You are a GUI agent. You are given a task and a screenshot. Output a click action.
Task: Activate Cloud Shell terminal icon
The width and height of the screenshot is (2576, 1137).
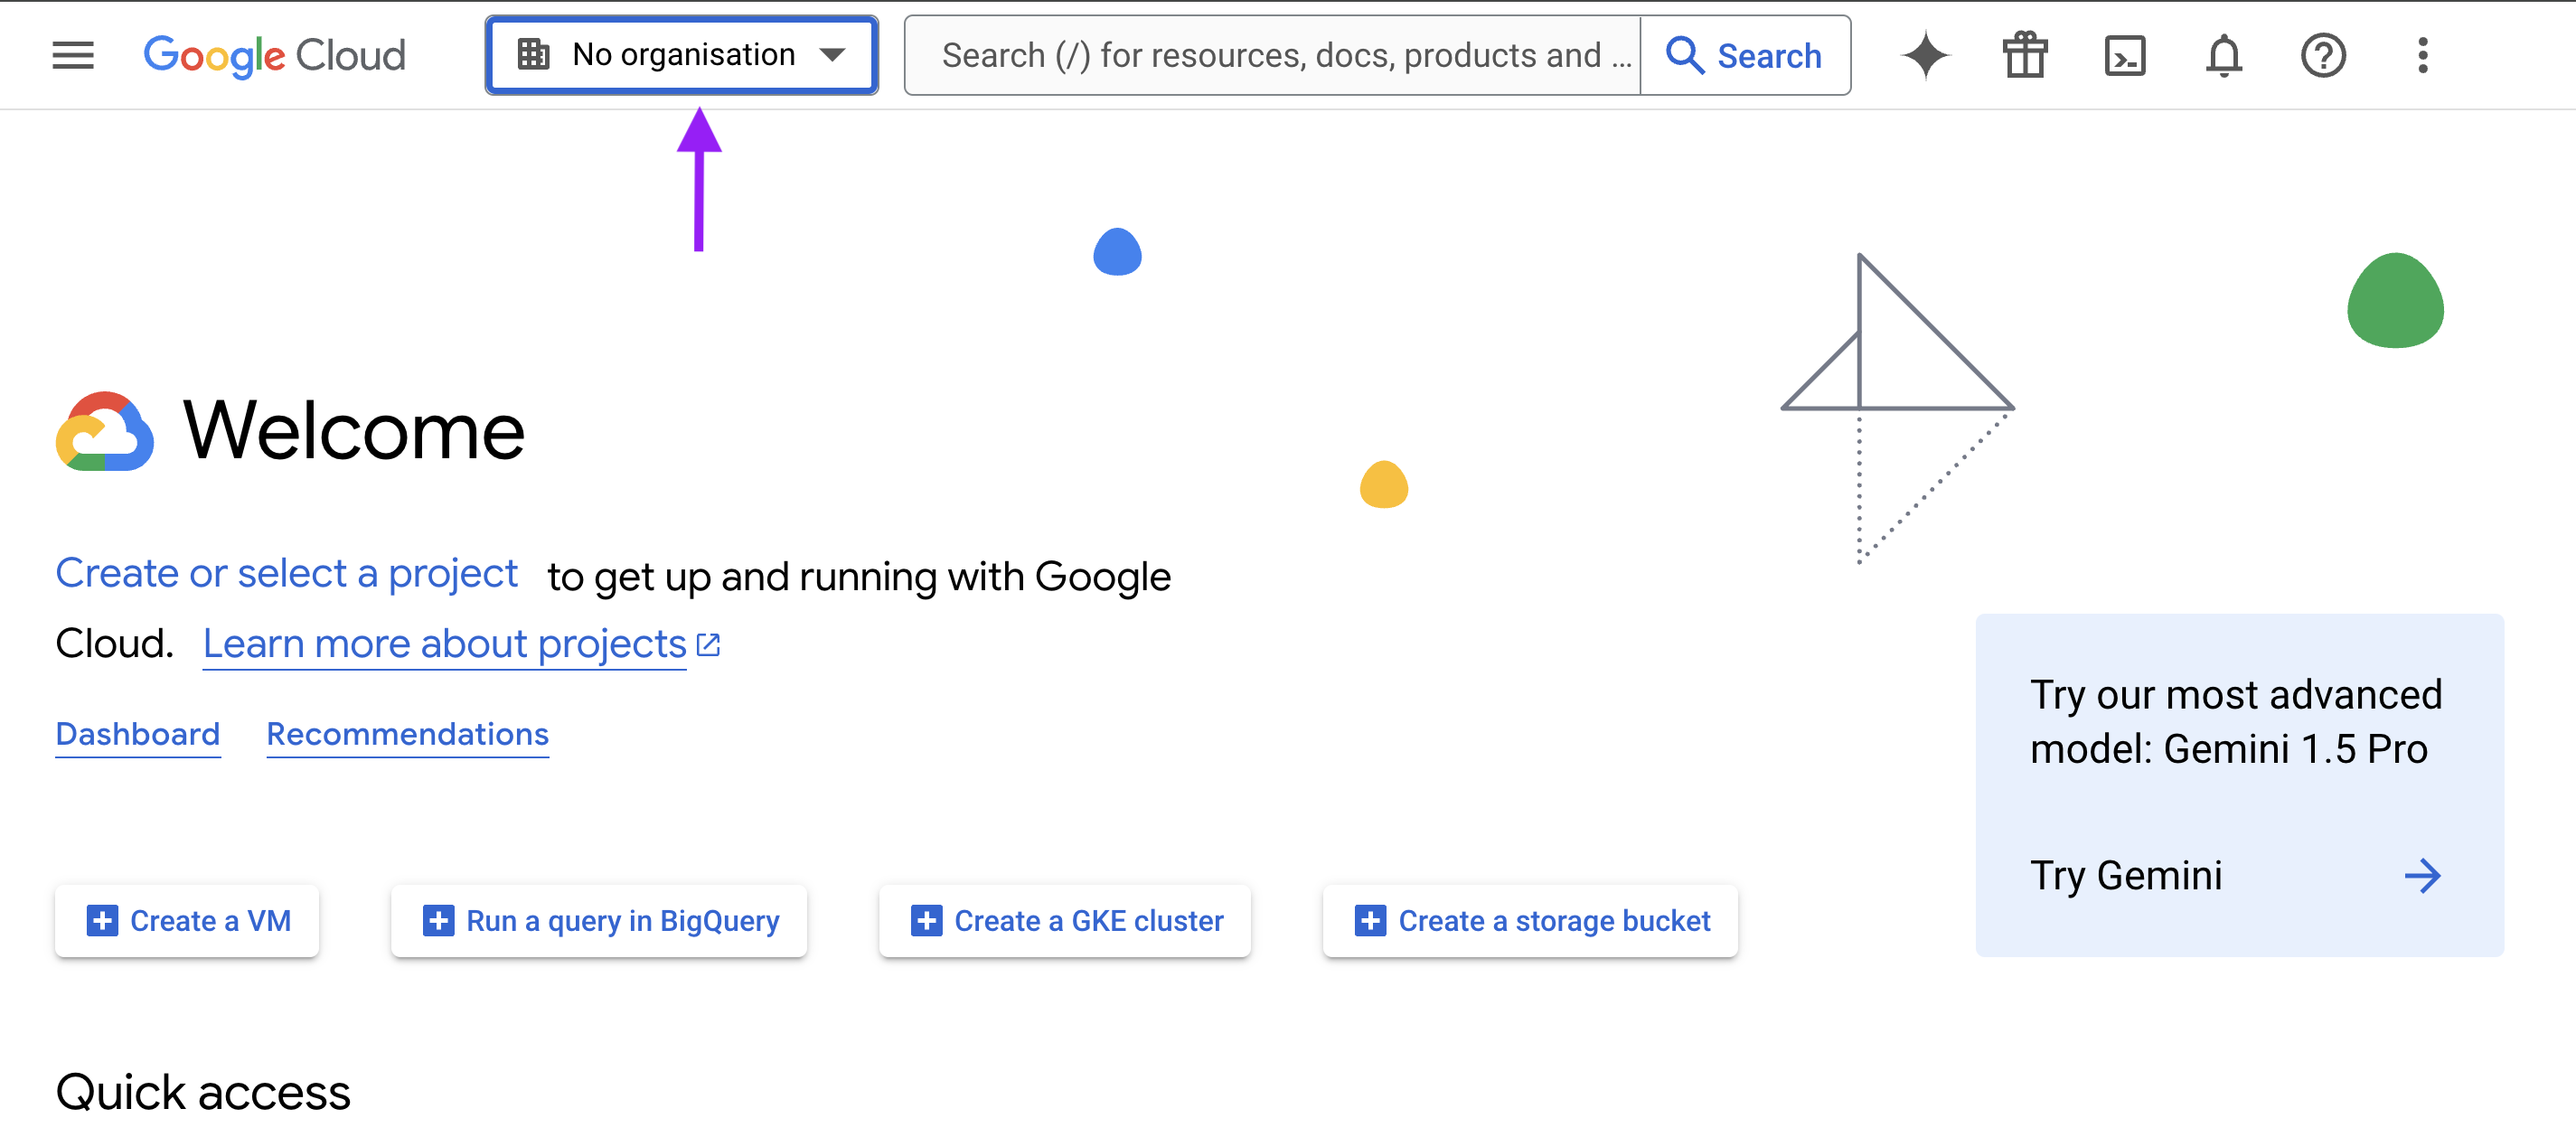2124,56
